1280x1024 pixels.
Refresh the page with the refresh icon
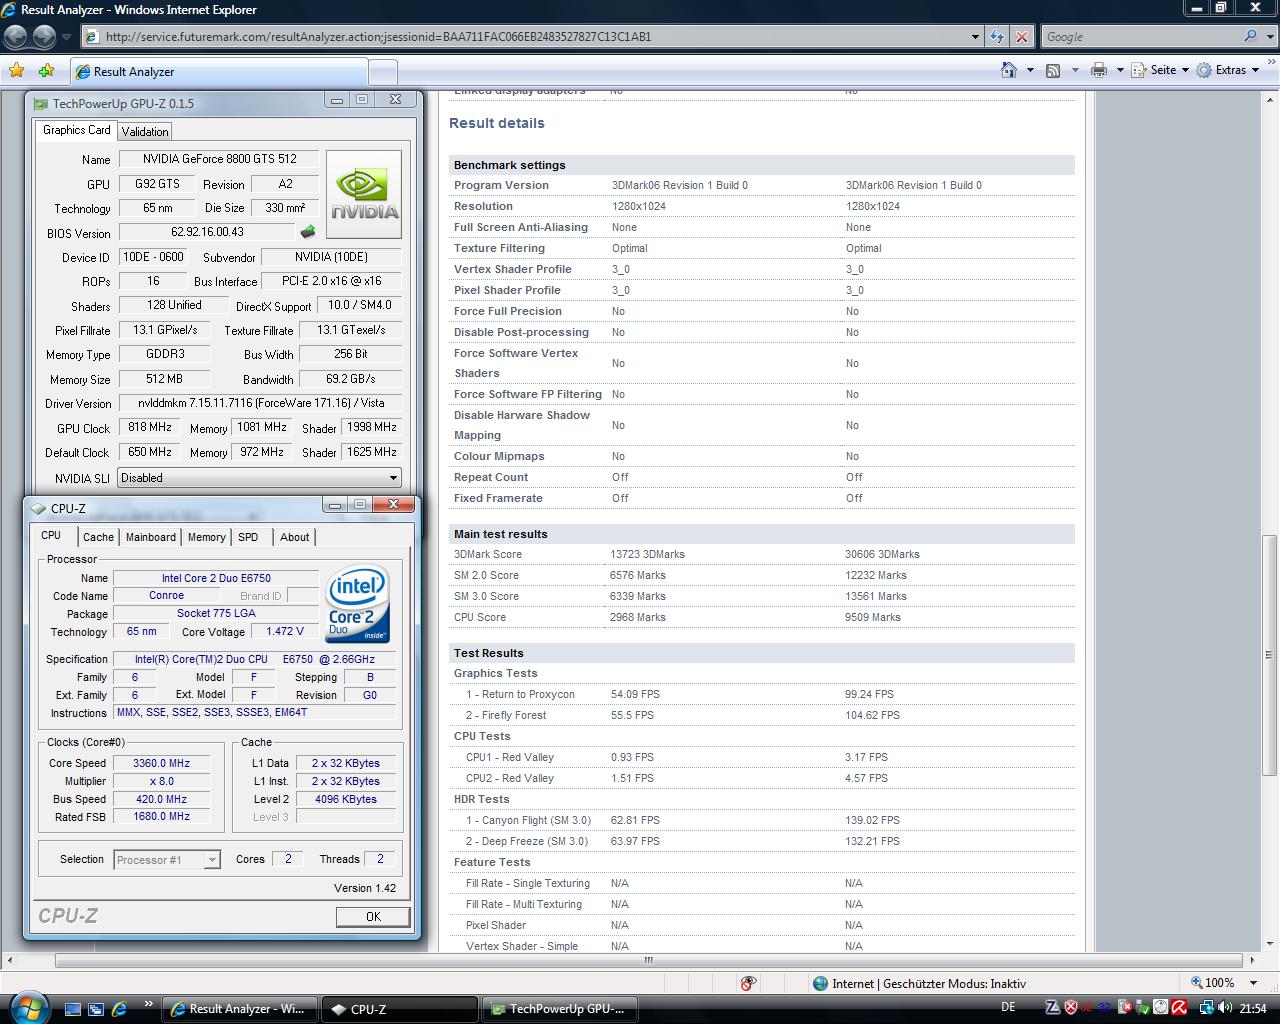(997, 37)
